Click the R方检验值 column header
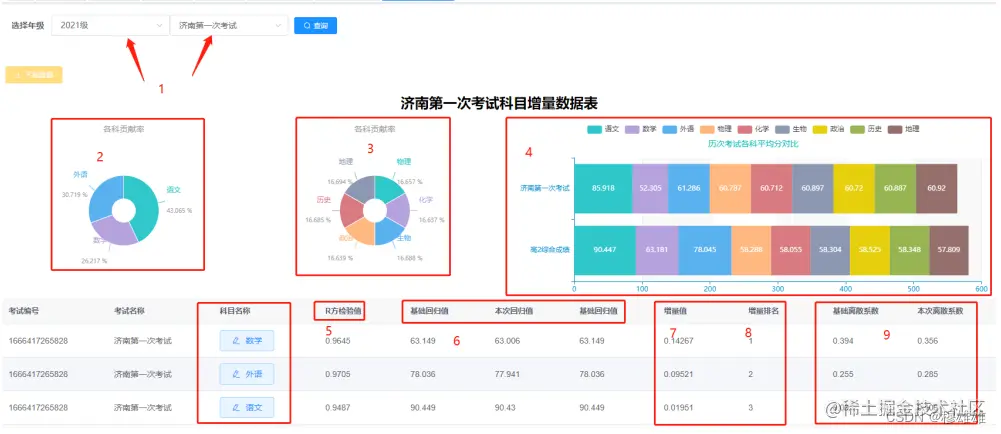The height and width of the screenshot is (434, 1001). click(x=343, y=311)
